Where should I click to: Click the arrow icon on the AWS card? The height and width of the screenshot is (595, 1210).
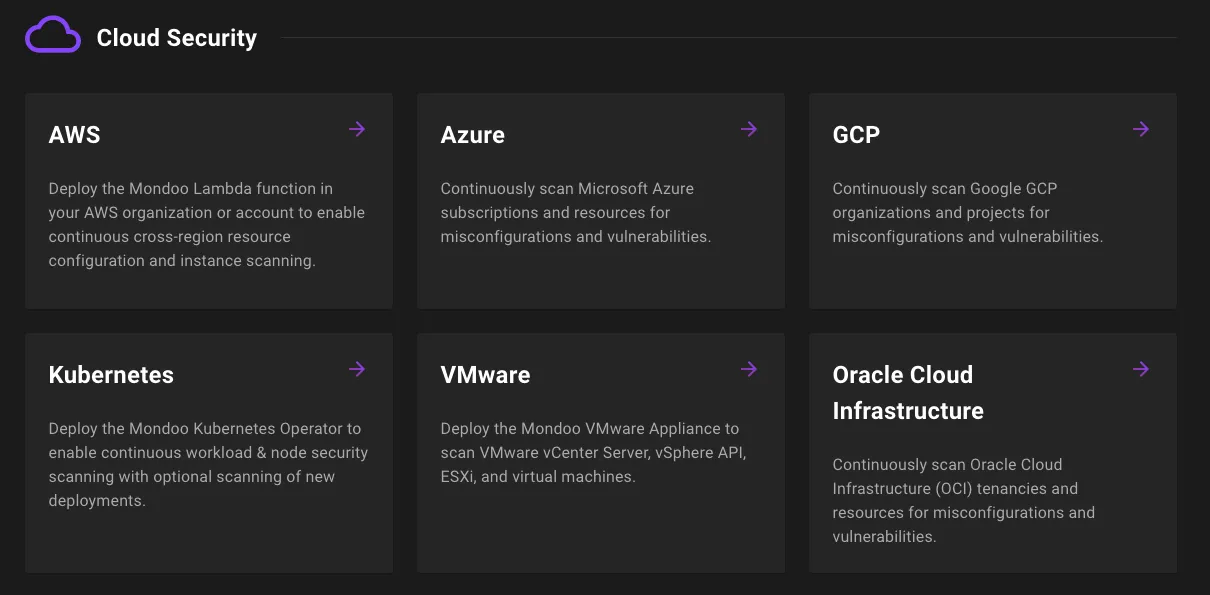click(x=357, y=128)
